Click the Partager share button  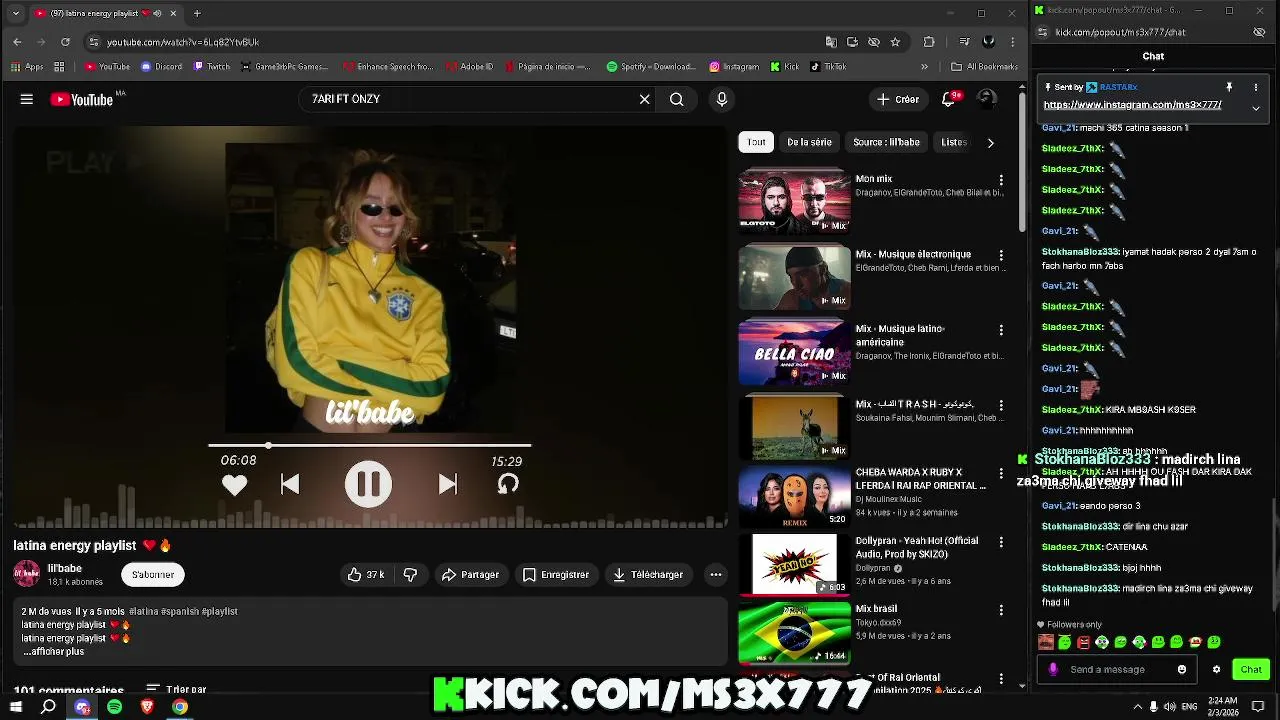point(470,574)
